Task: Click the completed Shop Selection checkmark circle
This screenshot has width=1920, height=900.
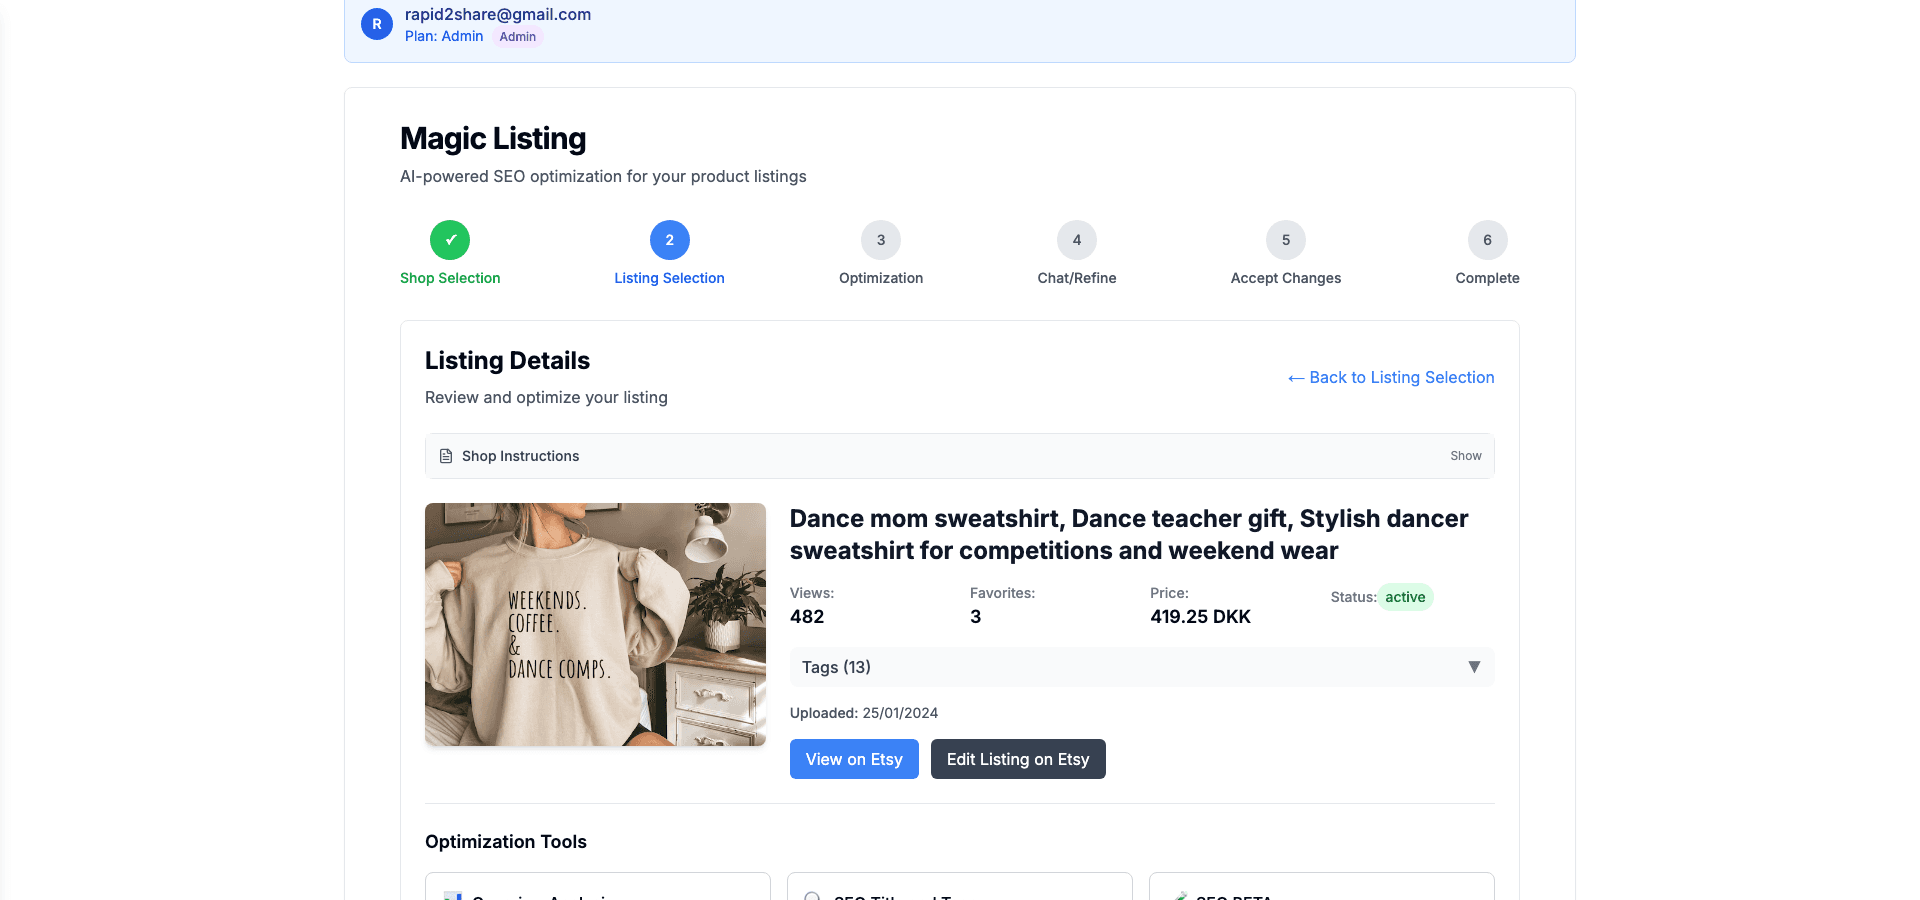Action: (x=450, y=240)
